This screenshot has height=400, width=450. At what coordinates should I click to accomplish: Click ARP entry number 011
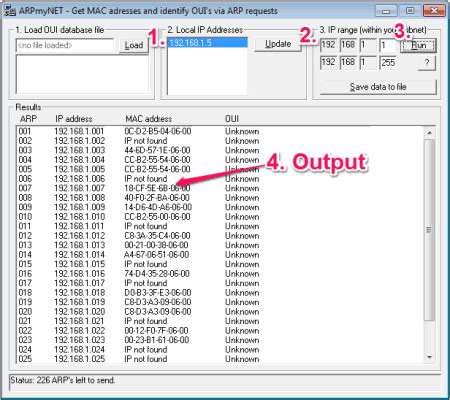click(x=25, y=226)
